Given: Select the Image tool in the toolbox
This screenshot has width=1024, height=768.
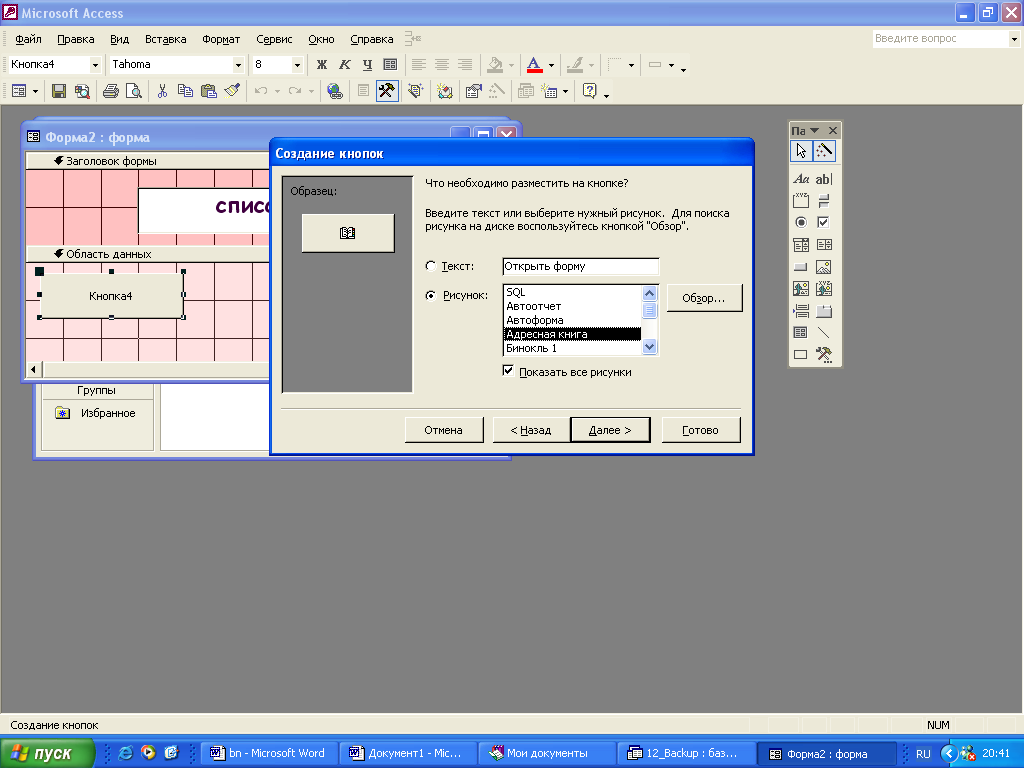Looking at the screenshot, I should 824,267.
